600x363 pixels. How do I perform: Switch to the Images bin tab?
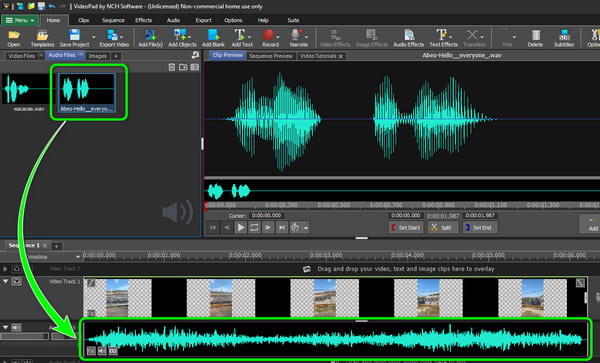coord(97,56)
